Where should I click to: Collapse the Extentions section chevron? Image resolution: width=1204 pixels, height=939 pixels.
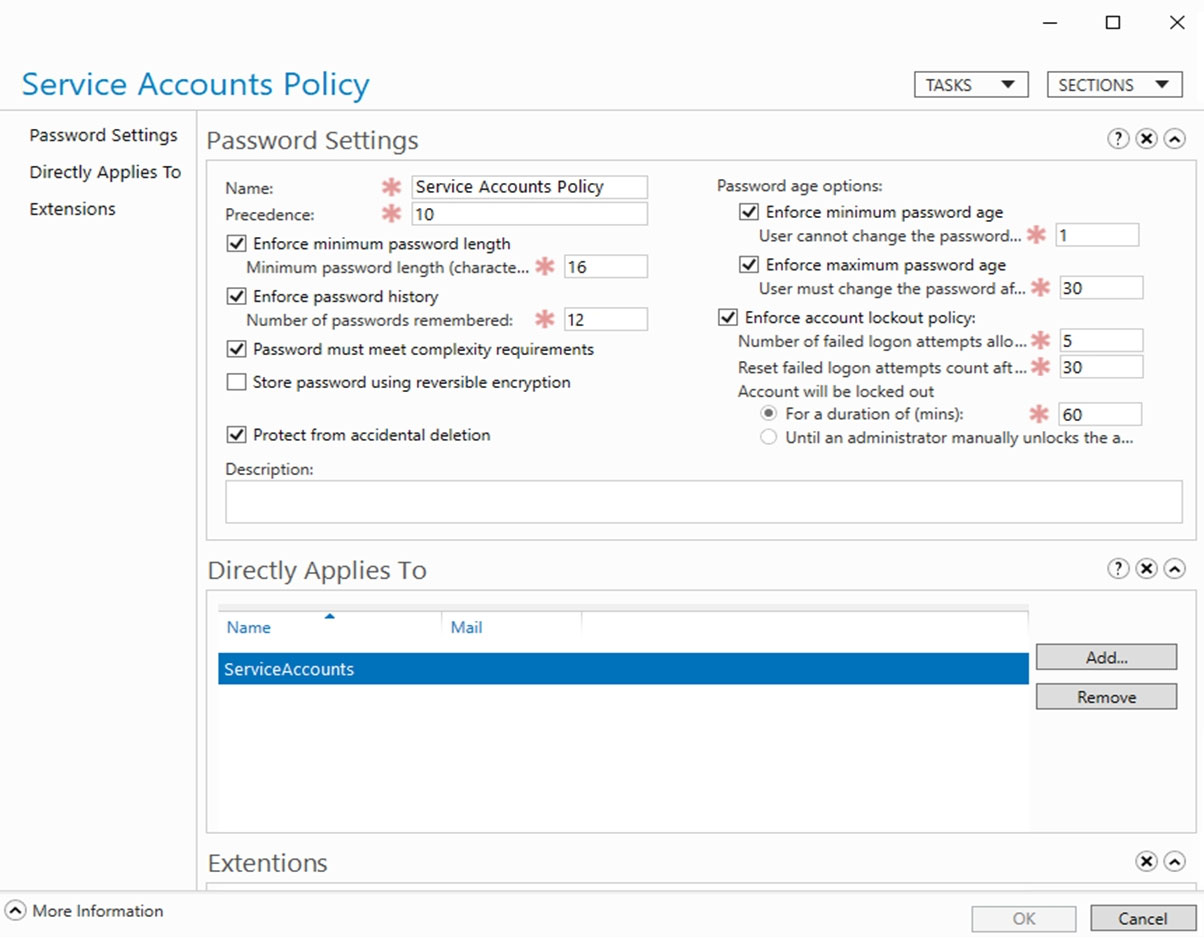(x=1175, y=861)
